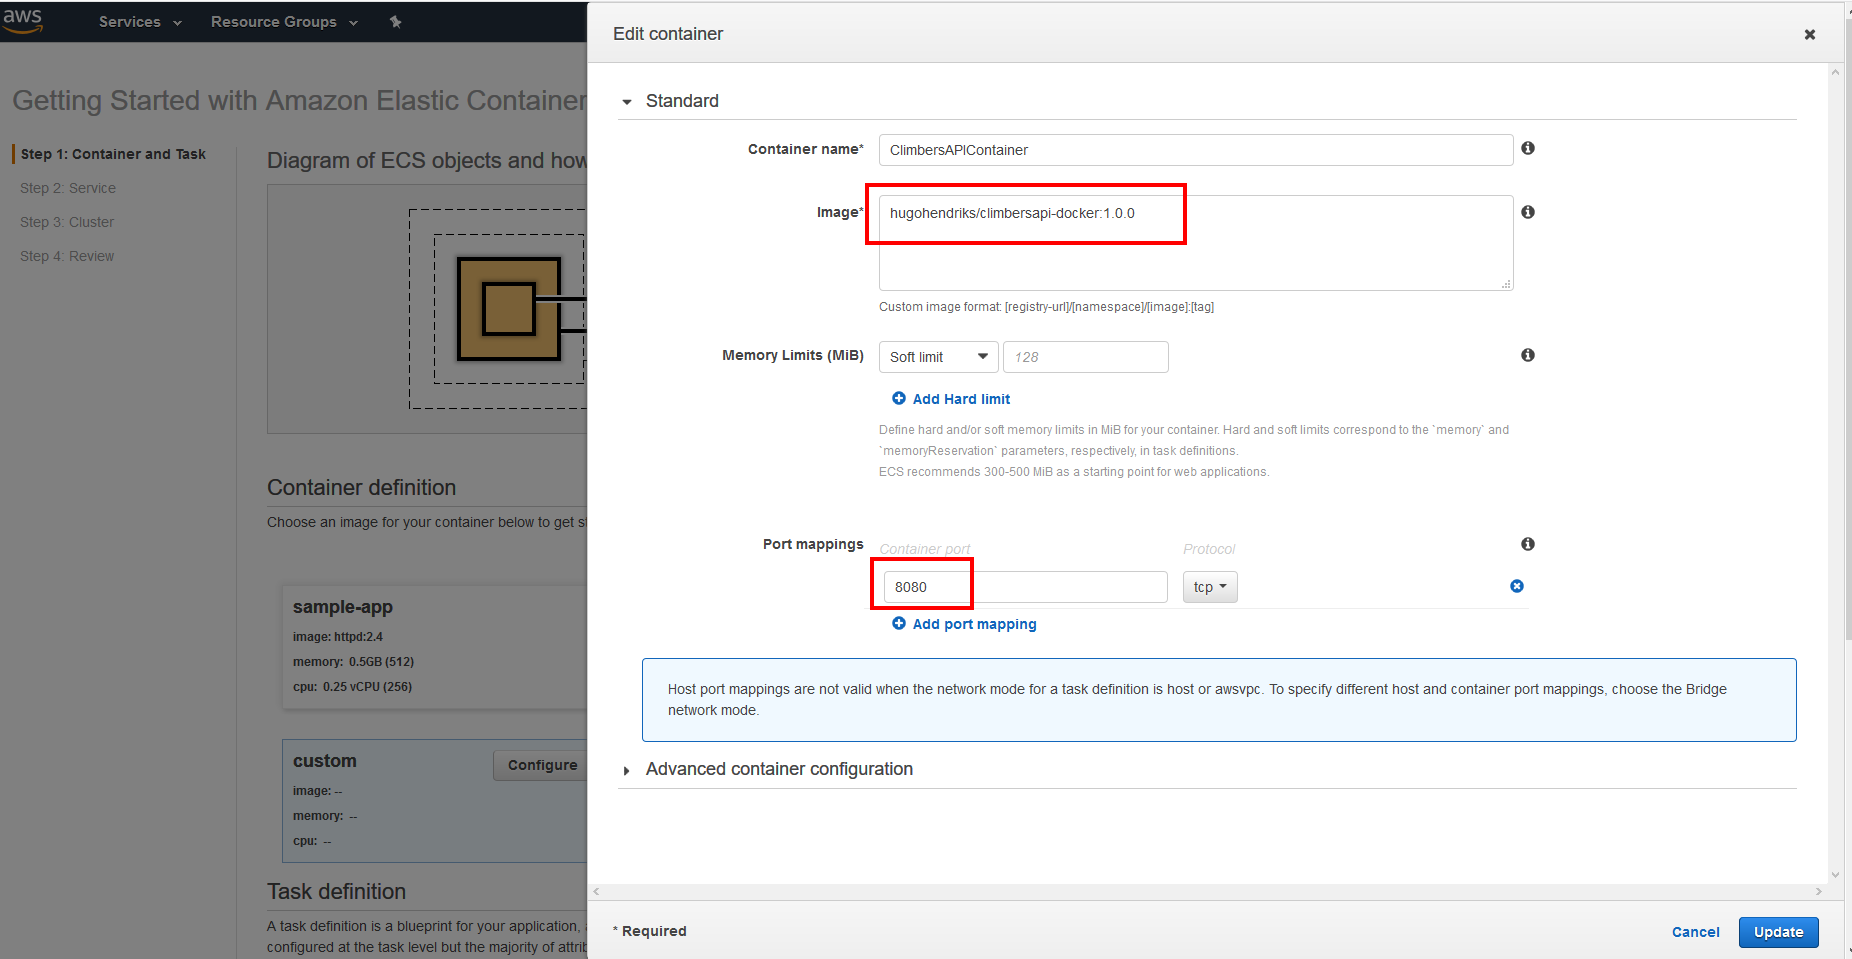This screenshot has width=1852, height=959.
Task: Click Add Hard limit link
Action: point(961,399)
